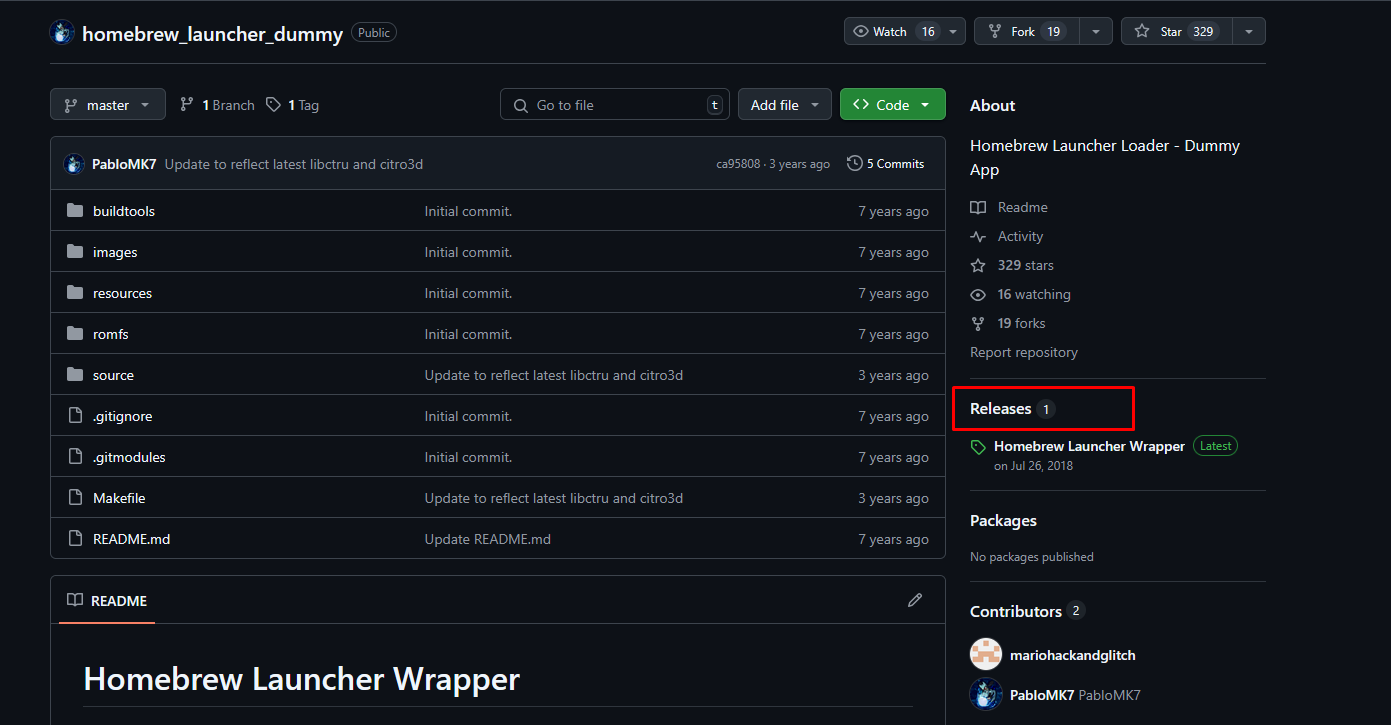Fork the repository

coord(1027,32)
